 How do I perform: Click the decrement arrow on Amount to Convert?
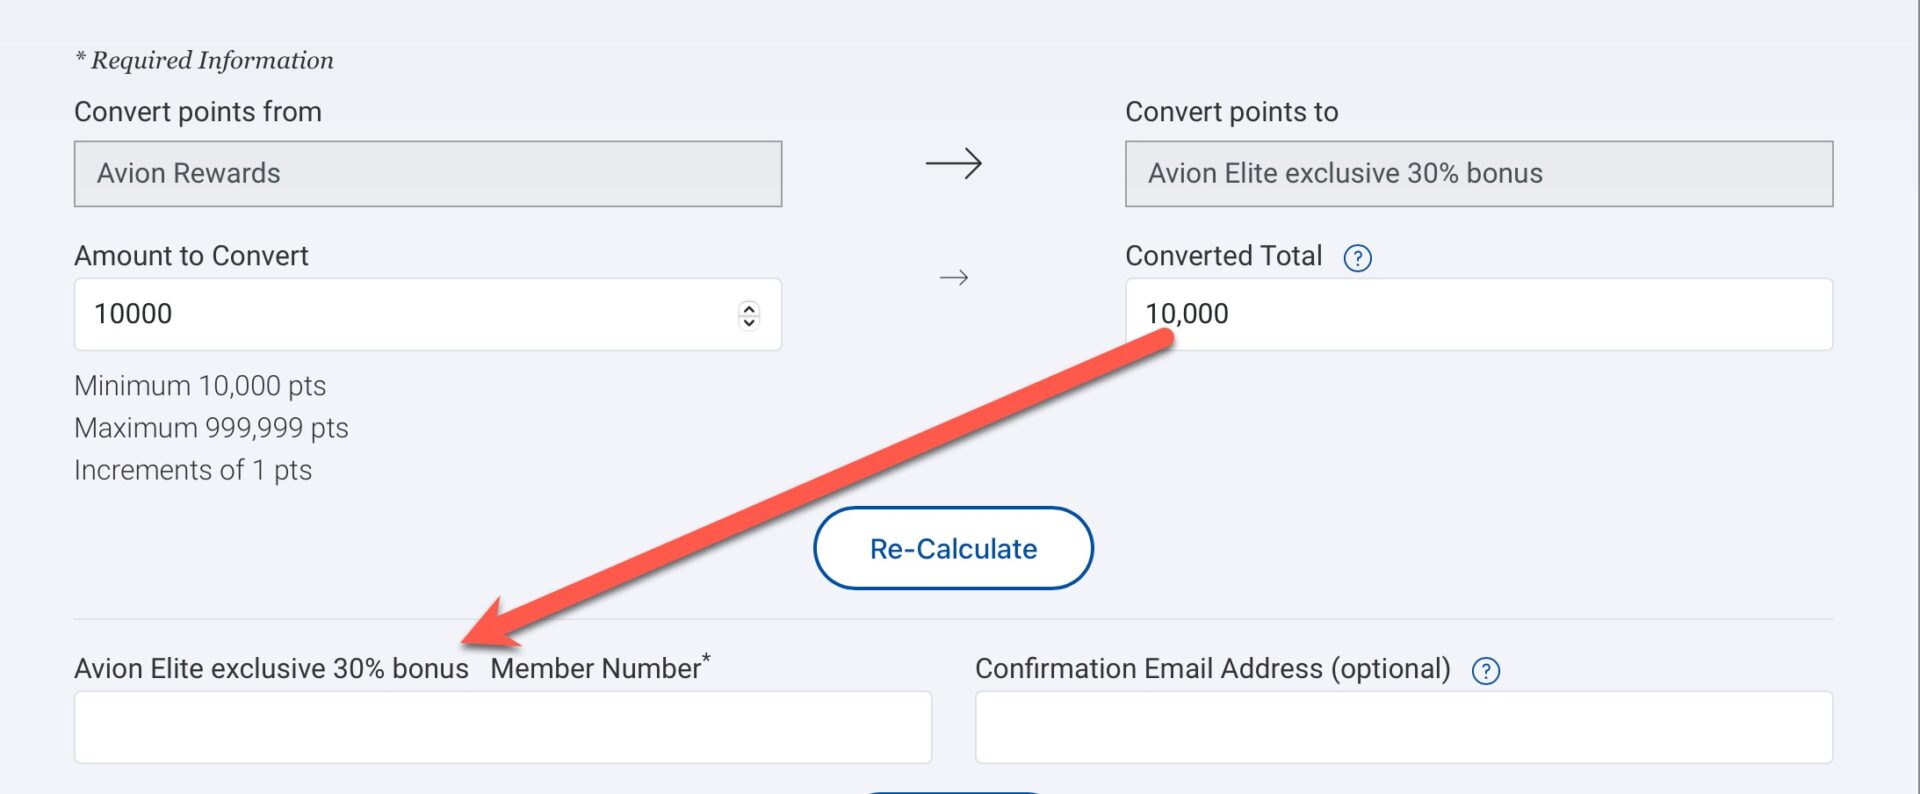tap(748, 322)
